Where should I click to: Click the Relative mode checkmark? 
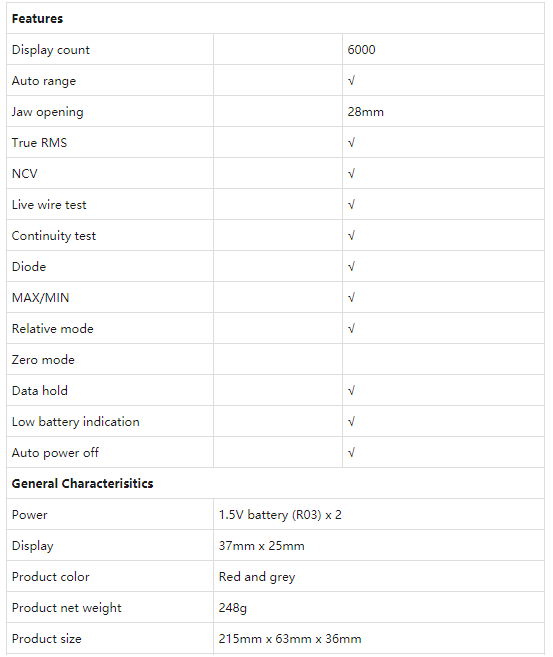click(x=351, y=328)
